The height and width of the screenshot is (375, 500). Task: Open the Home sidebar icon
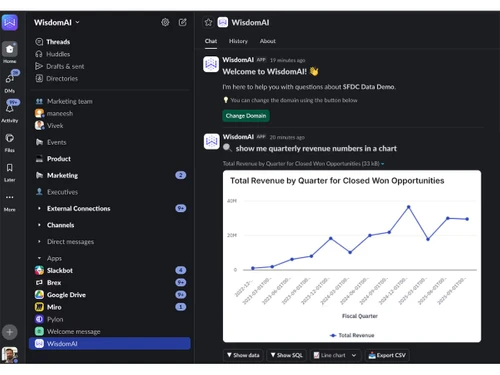(10, 49)
